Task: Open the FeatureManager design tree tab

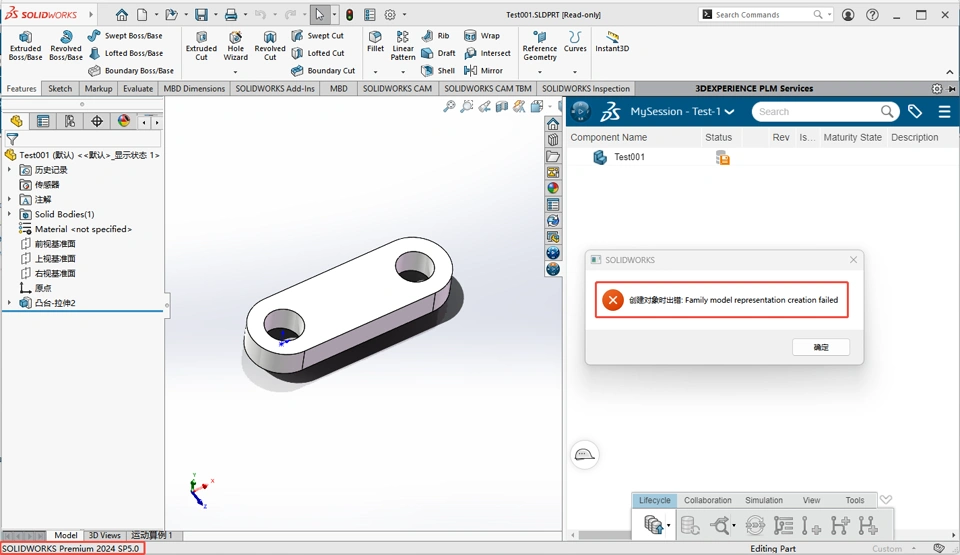Action: click(x=17, y=121)
